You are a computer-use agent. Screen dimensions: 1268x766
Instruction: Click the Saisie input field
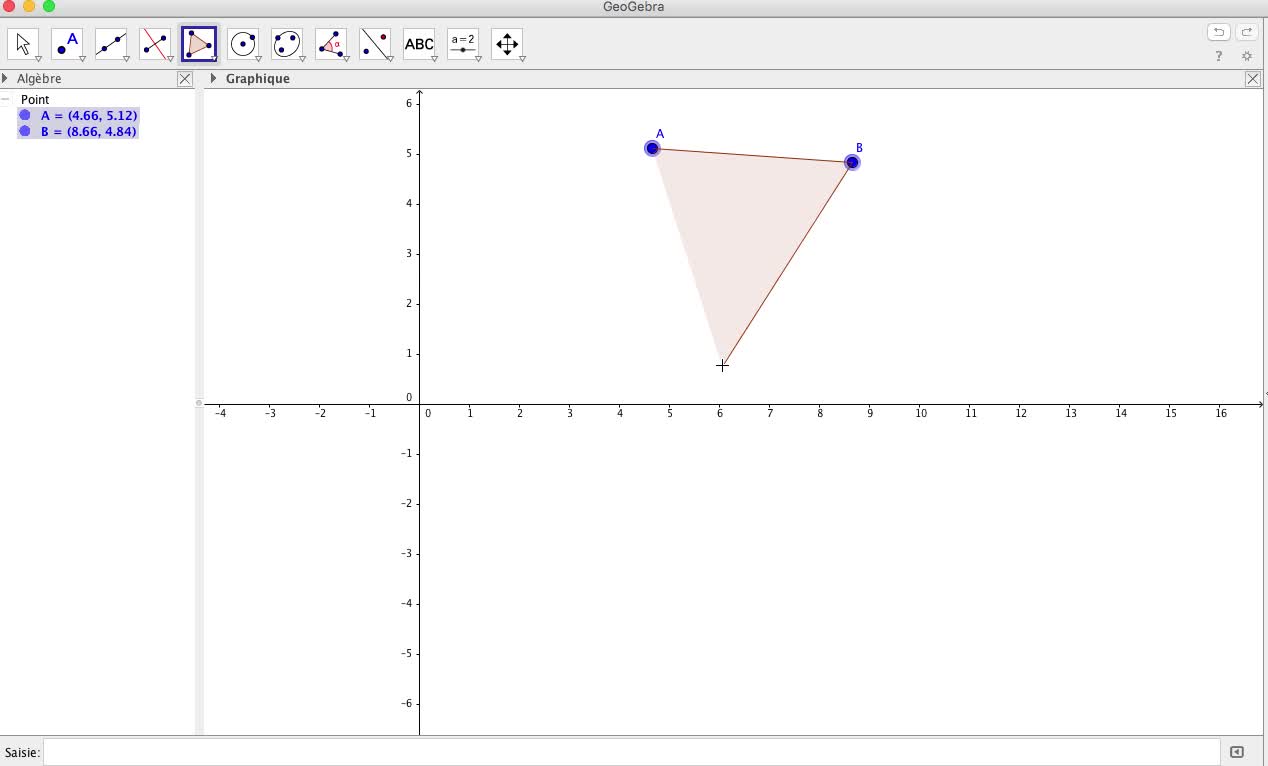pos(630,752)
